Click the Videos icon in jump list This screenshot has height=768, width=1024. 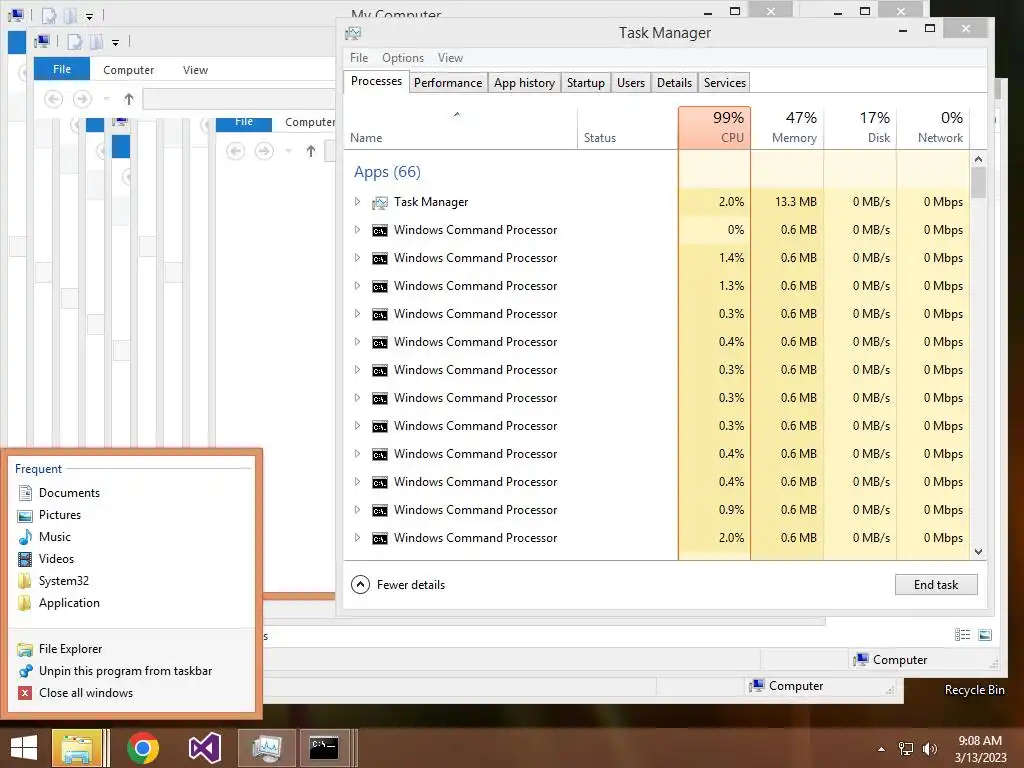pos(25,559)
